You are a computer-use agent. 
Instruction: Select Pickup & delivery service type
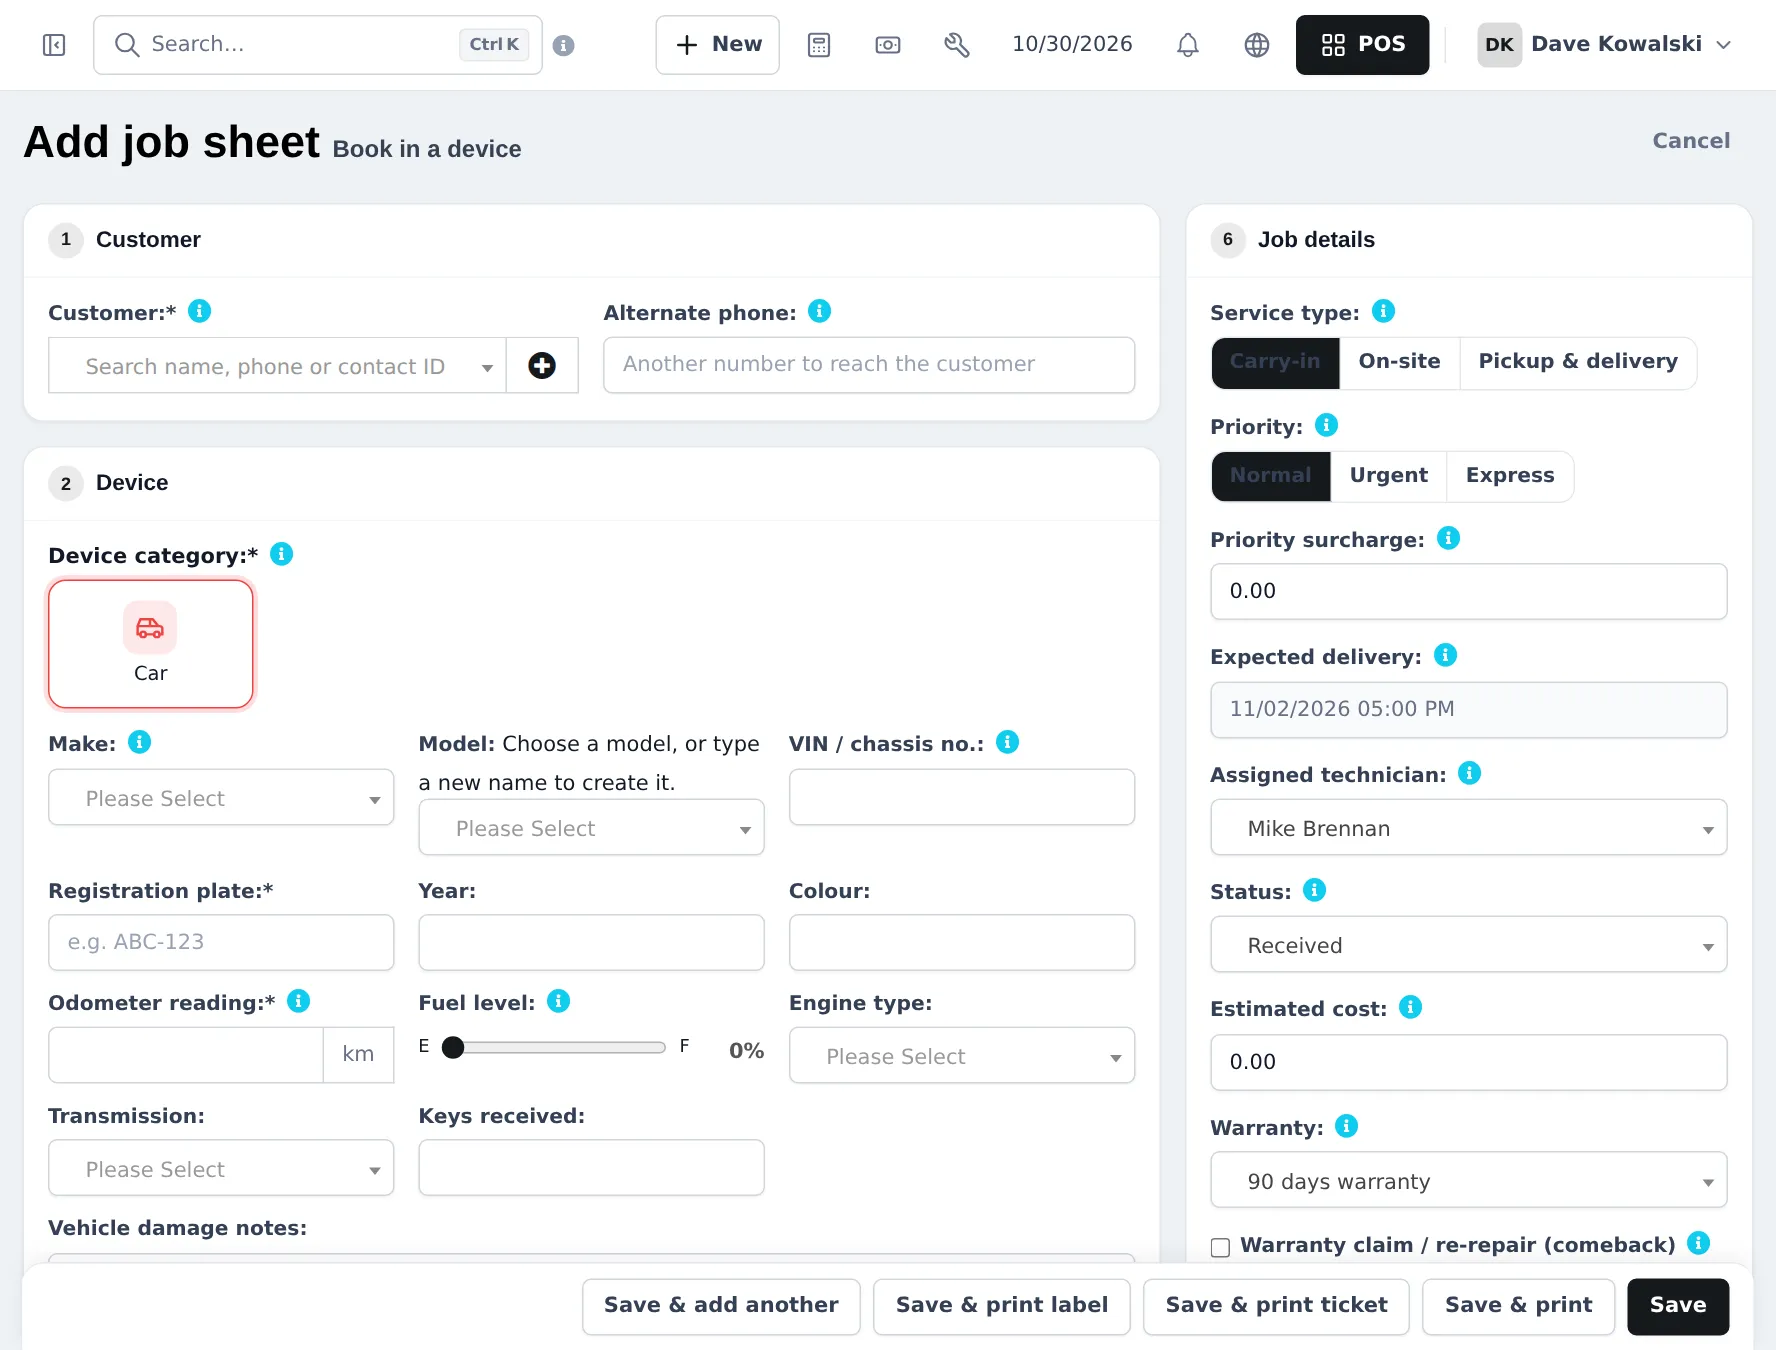point(1578,362)
